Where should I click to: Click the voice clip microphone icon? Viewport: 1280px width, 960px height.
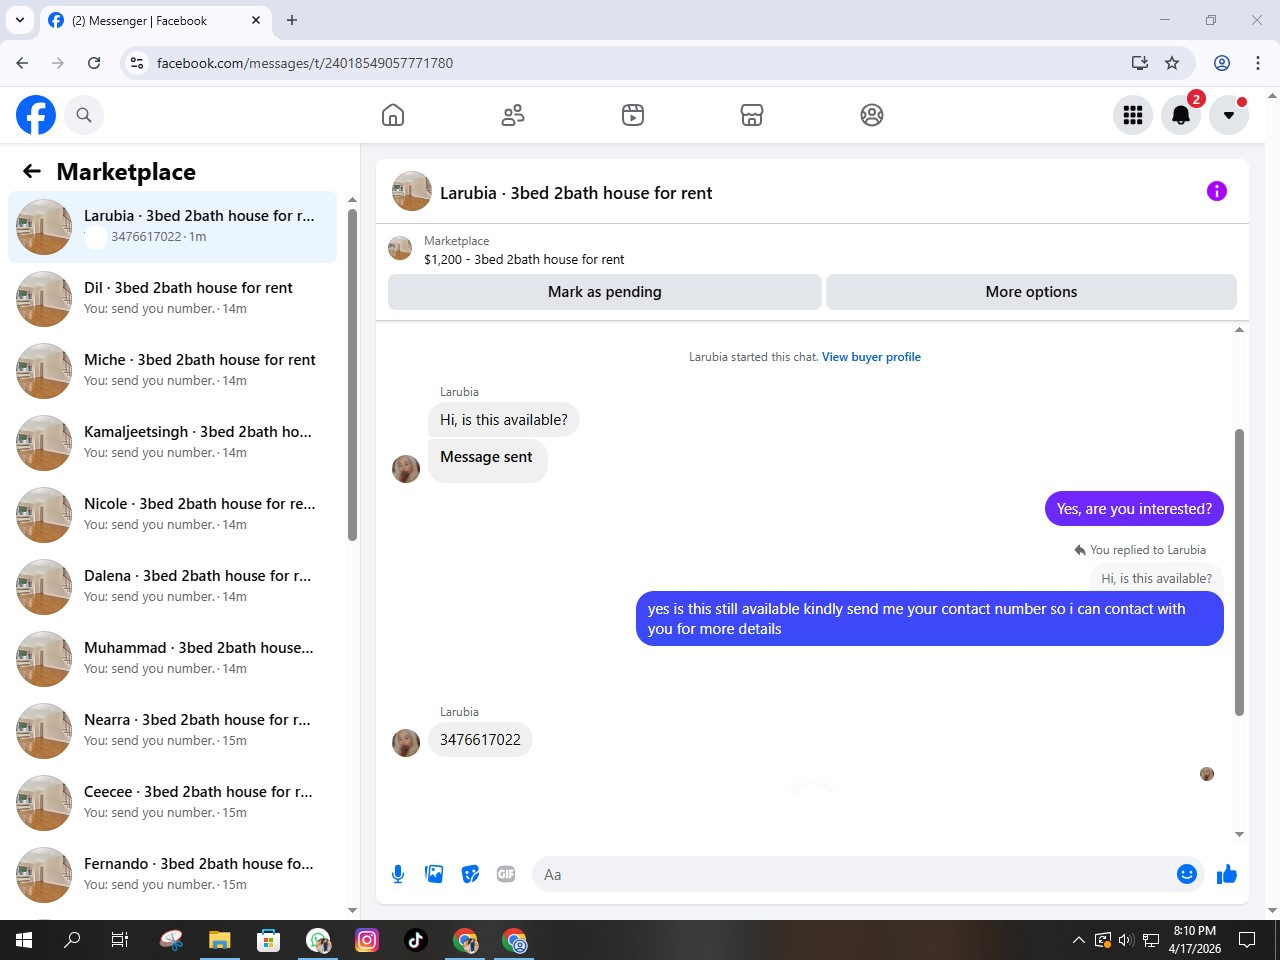pos(398,874)
